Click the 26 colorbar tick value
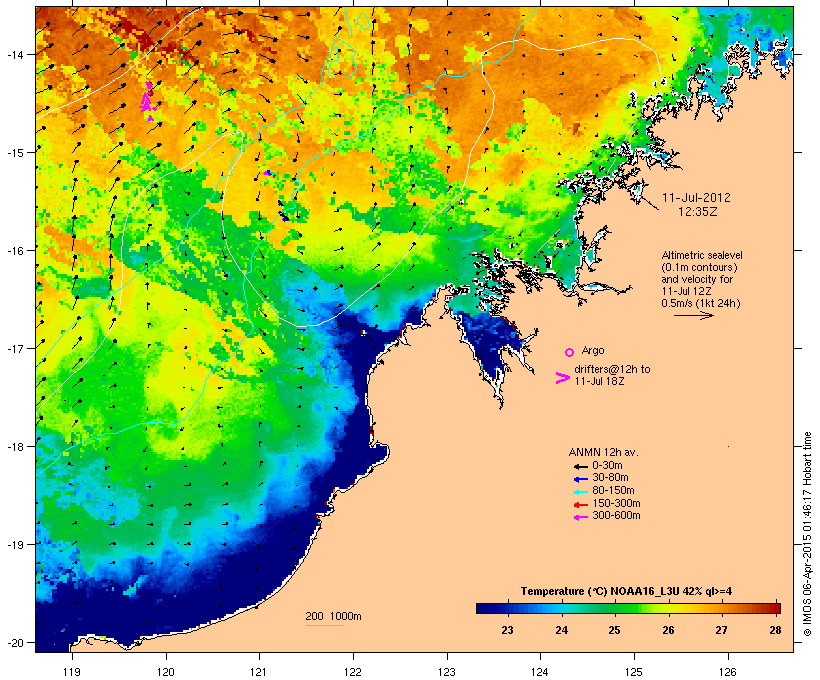Screen dimensions: 820x680 [x=668, y=630]
